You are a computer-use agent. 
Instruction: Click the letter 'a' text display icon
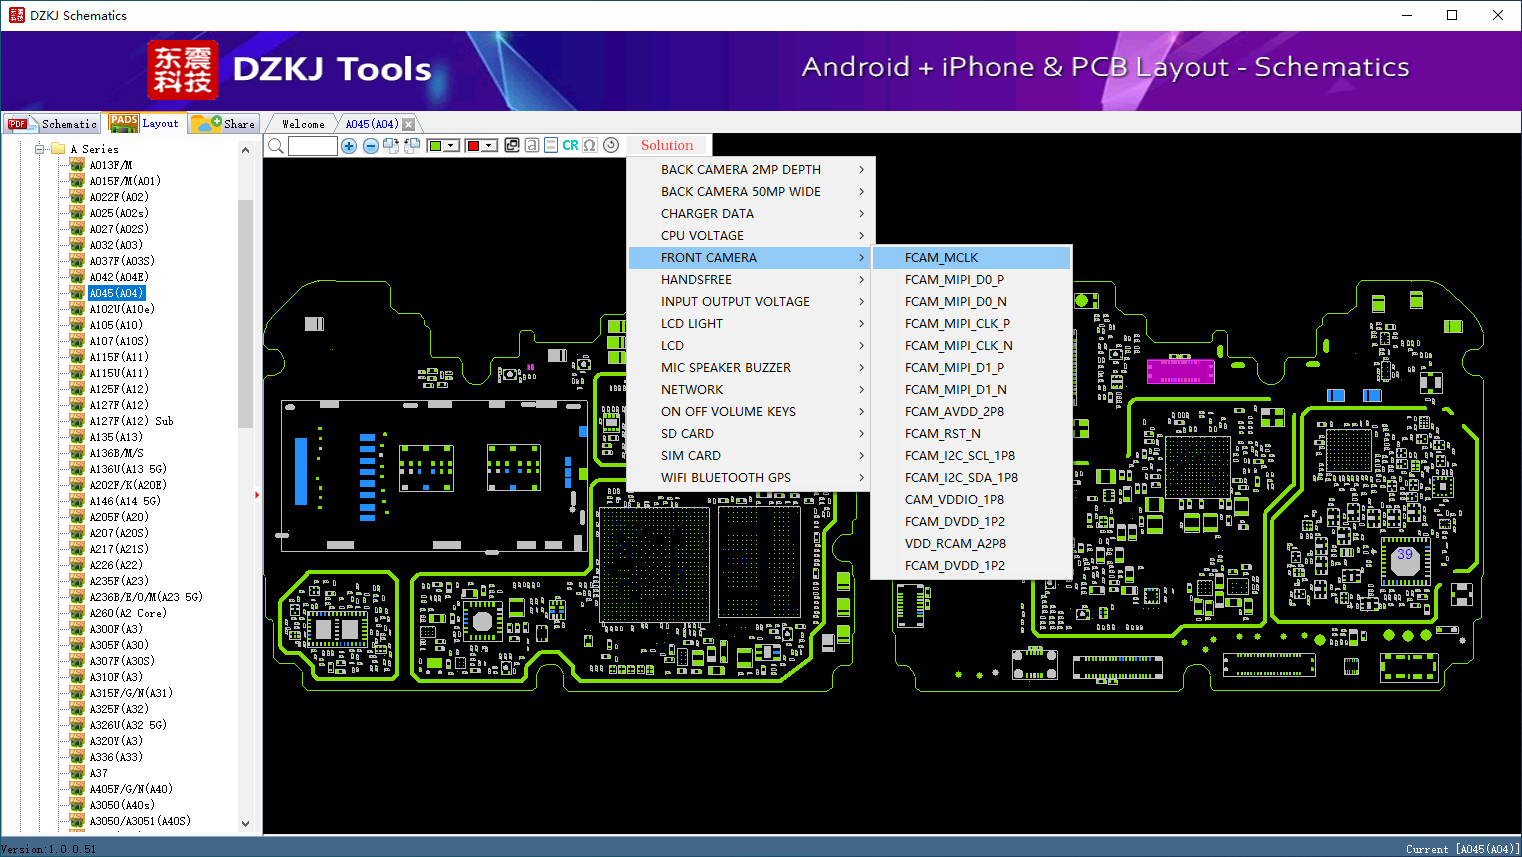[x=532, y=146]
